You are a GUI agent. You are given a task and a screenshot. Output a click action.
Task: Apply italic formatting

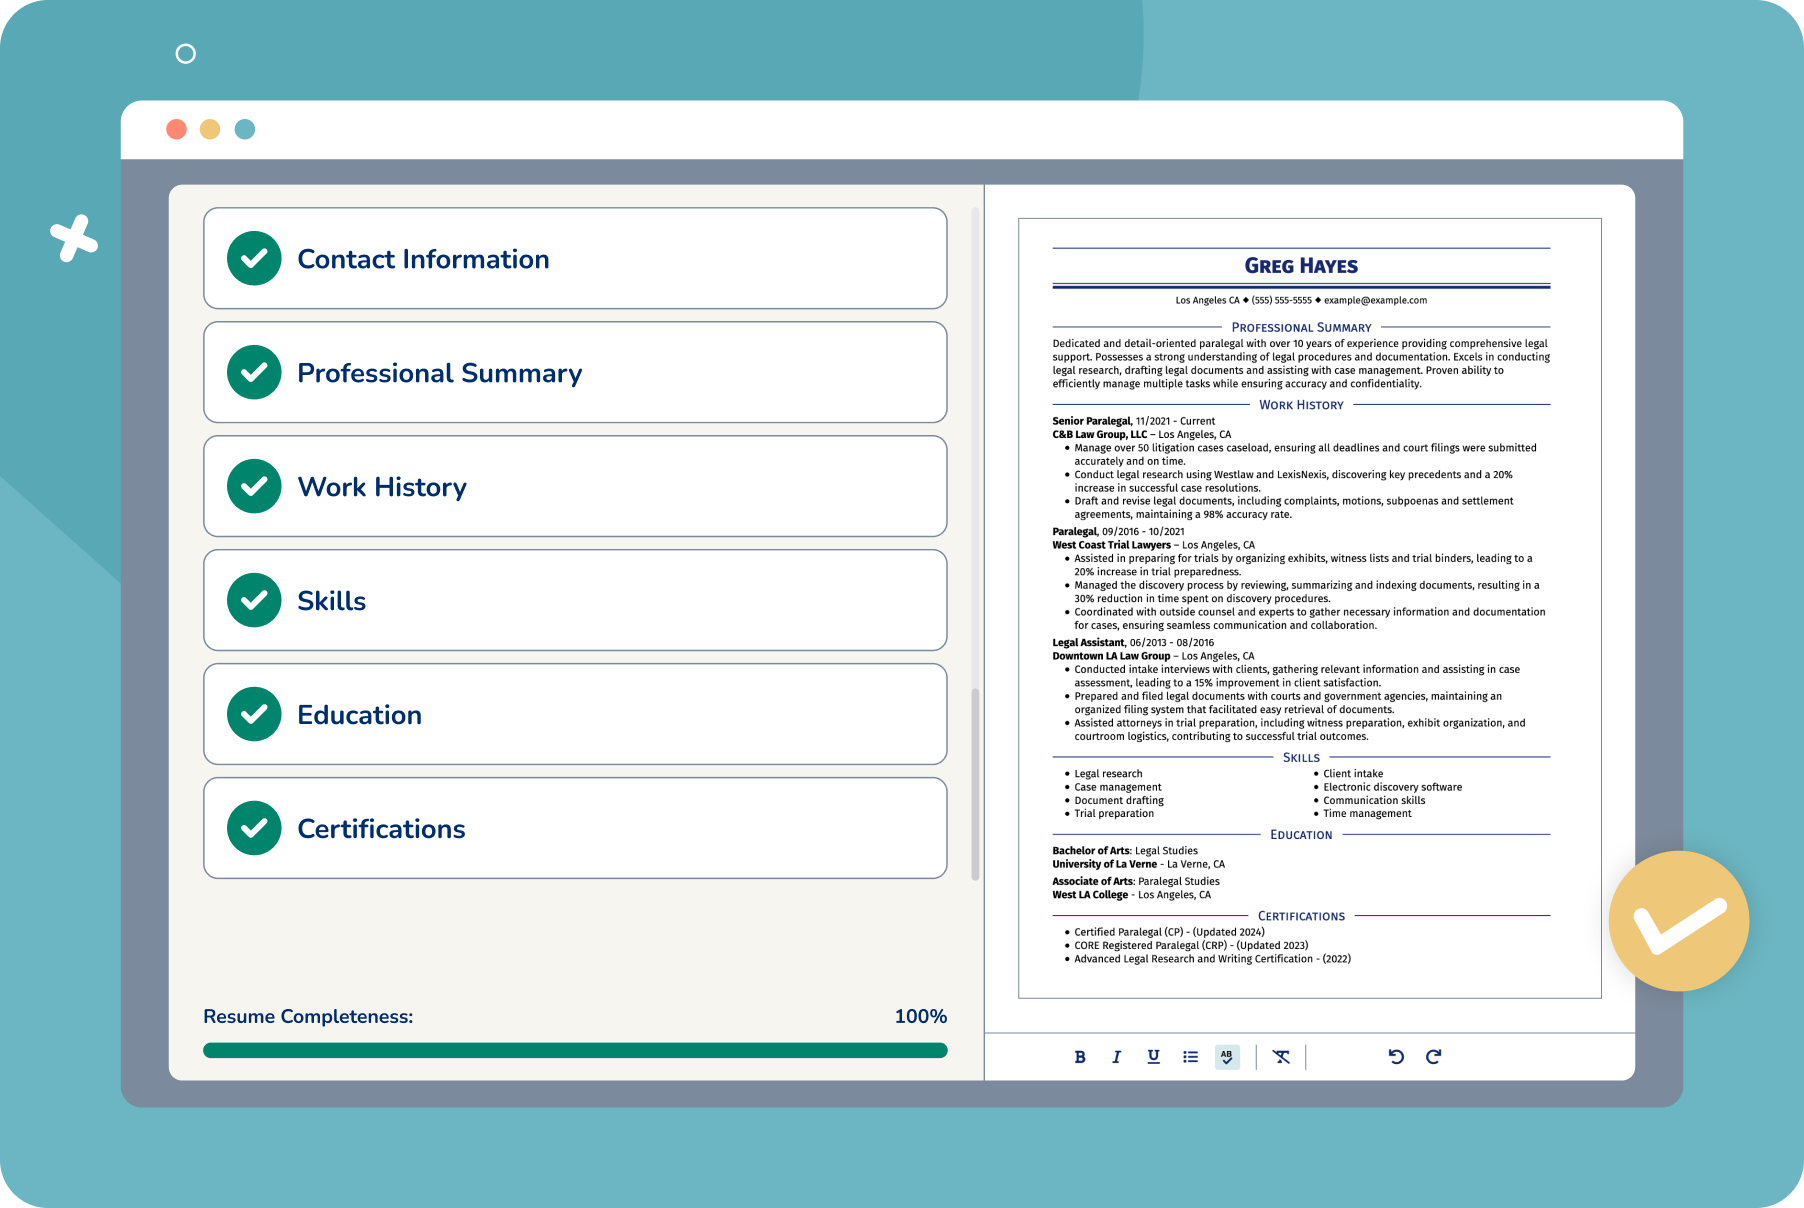(1116, 1057)
